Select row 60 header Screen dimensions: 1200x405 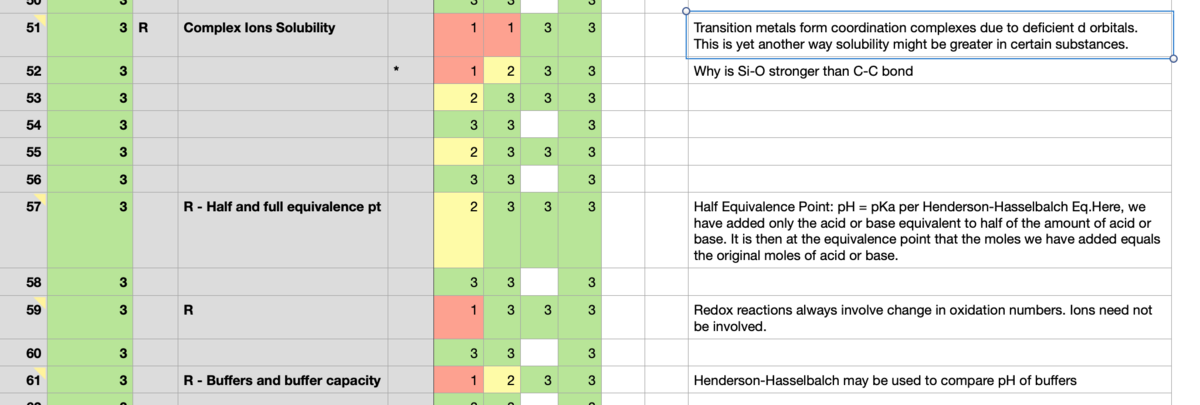(x=23, y=353)
